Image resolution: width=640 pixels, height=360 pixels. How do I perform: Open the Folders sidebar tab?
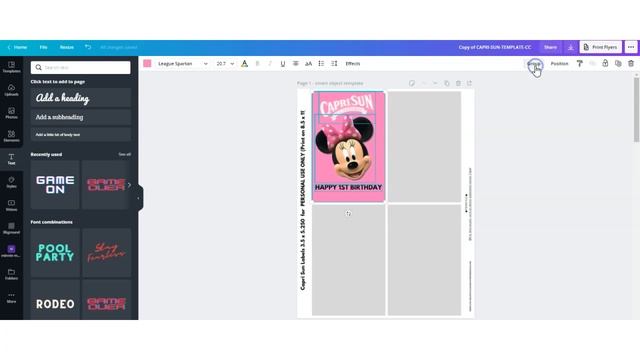coord(11,274)
